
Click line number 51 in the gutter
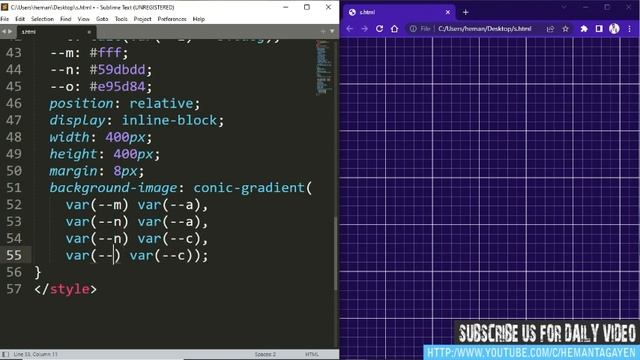pos(14,188)
